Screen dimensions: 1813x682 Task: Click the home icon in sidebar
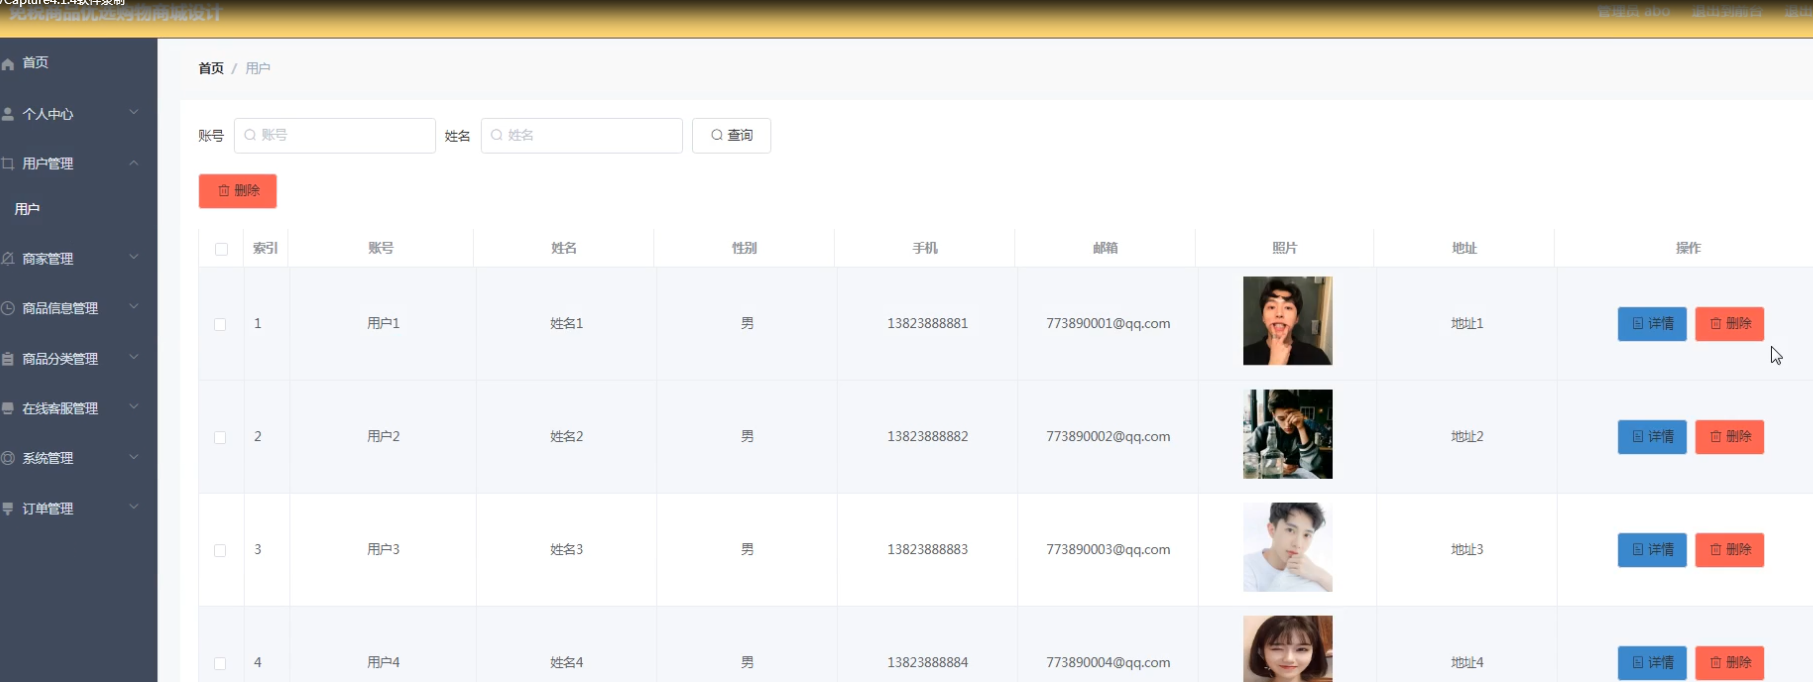[8, 63]
